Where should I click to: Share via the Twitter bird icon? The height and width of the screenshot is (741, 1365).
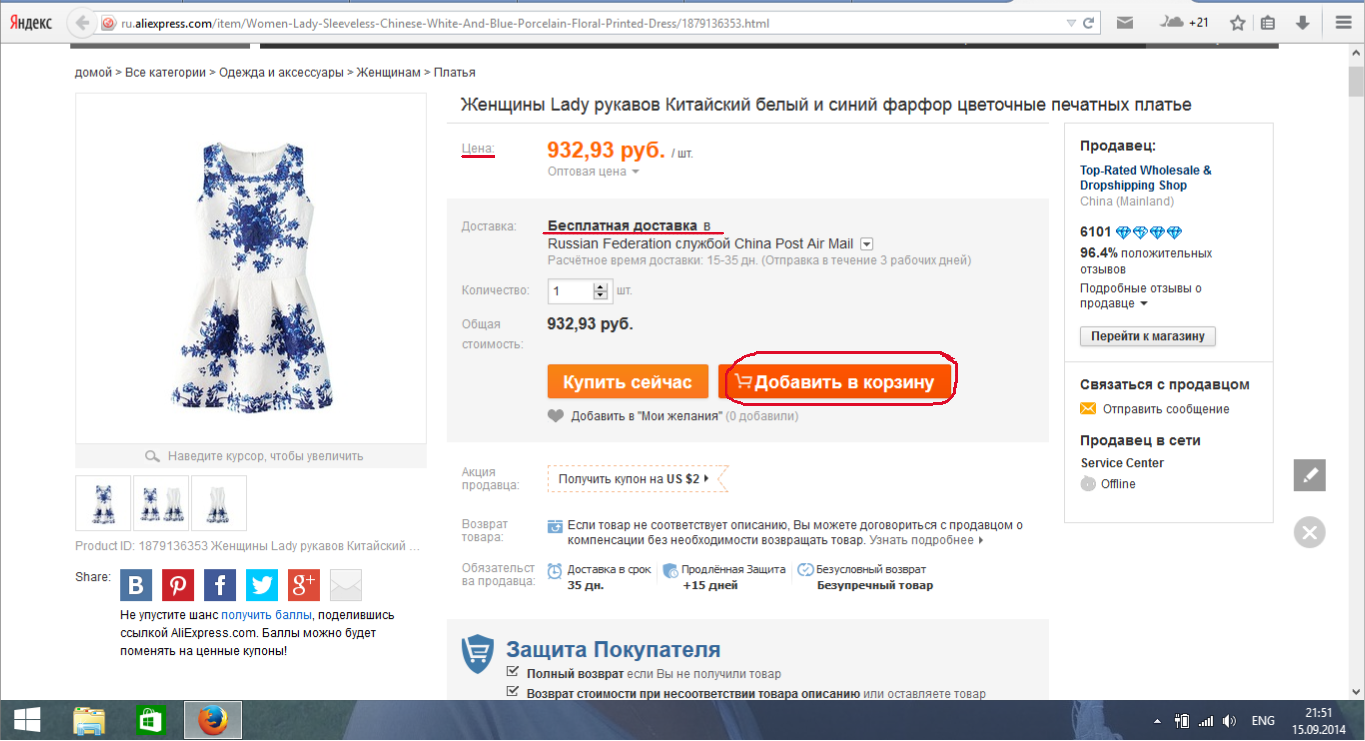coord(262,585)
